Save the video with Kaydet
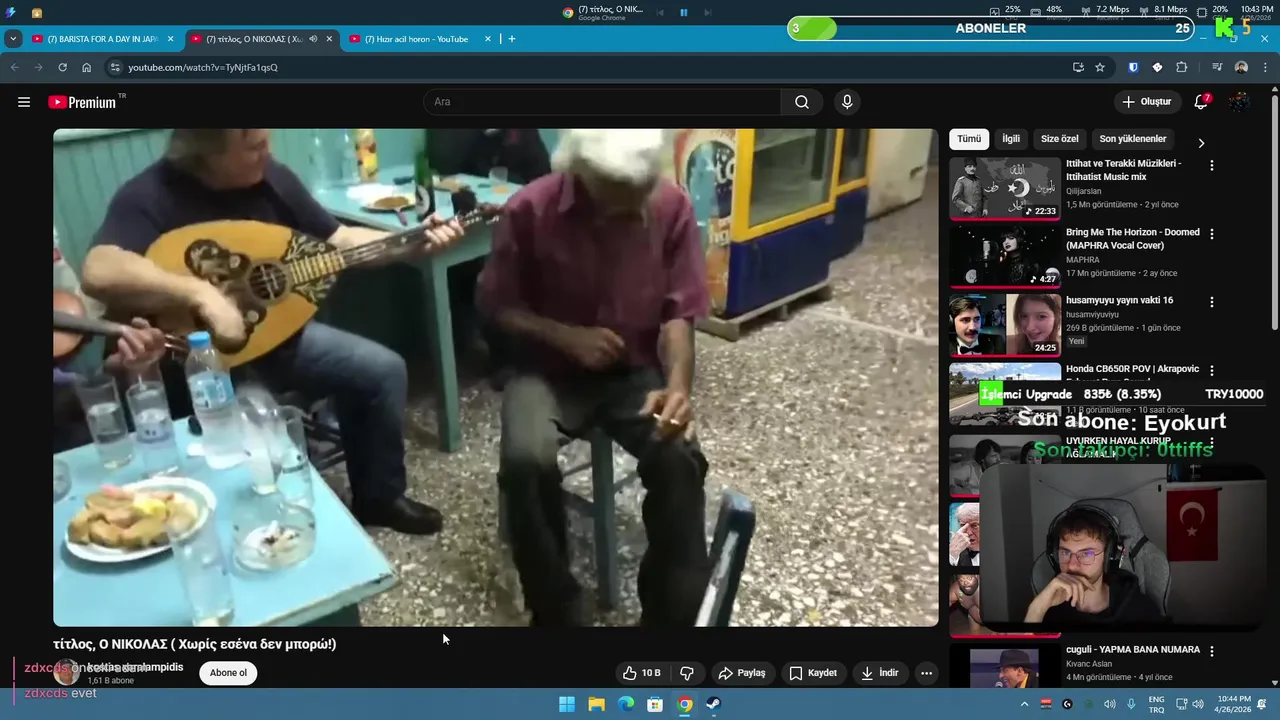The width and height of the screenshot is (1280, 720). click(813, 673)
